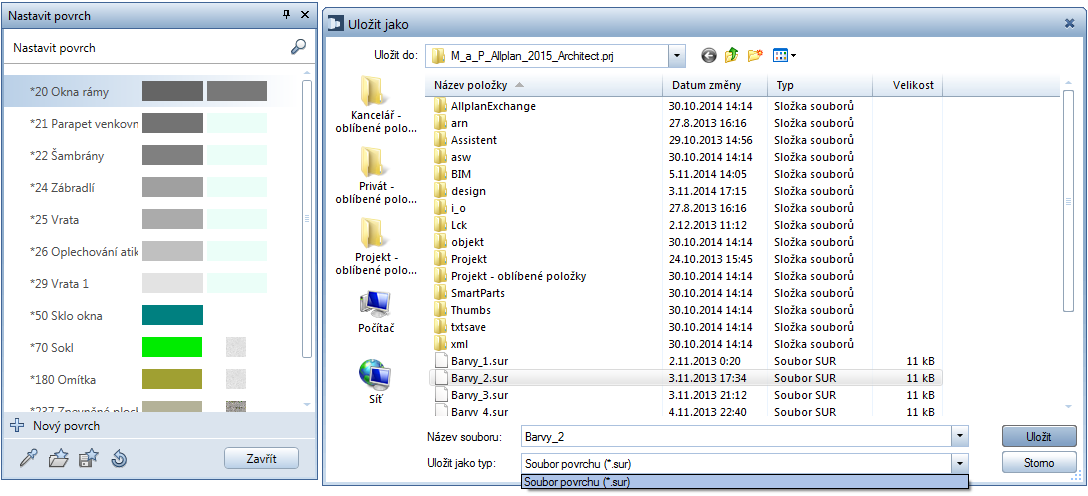Image resolution: width=1088 pixels, height=496 pixels.
Task: Create a new folder with toolbar icon
Action: 755,56
